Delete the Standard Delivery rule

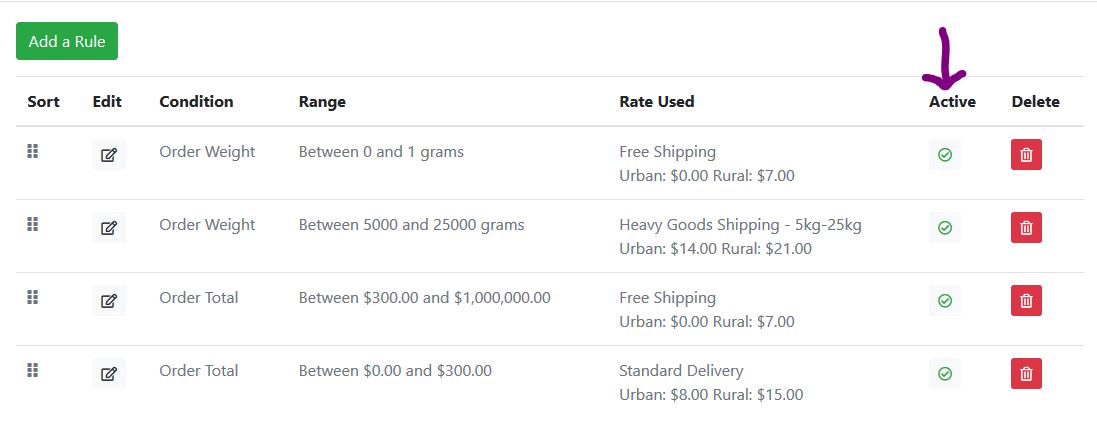coord(1026,374)
